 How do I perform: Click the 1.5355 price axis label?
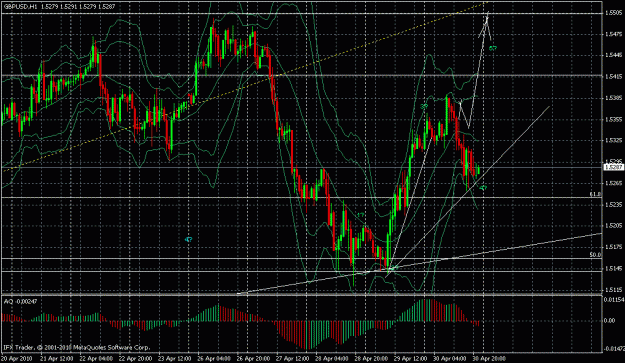coord(613,119)
